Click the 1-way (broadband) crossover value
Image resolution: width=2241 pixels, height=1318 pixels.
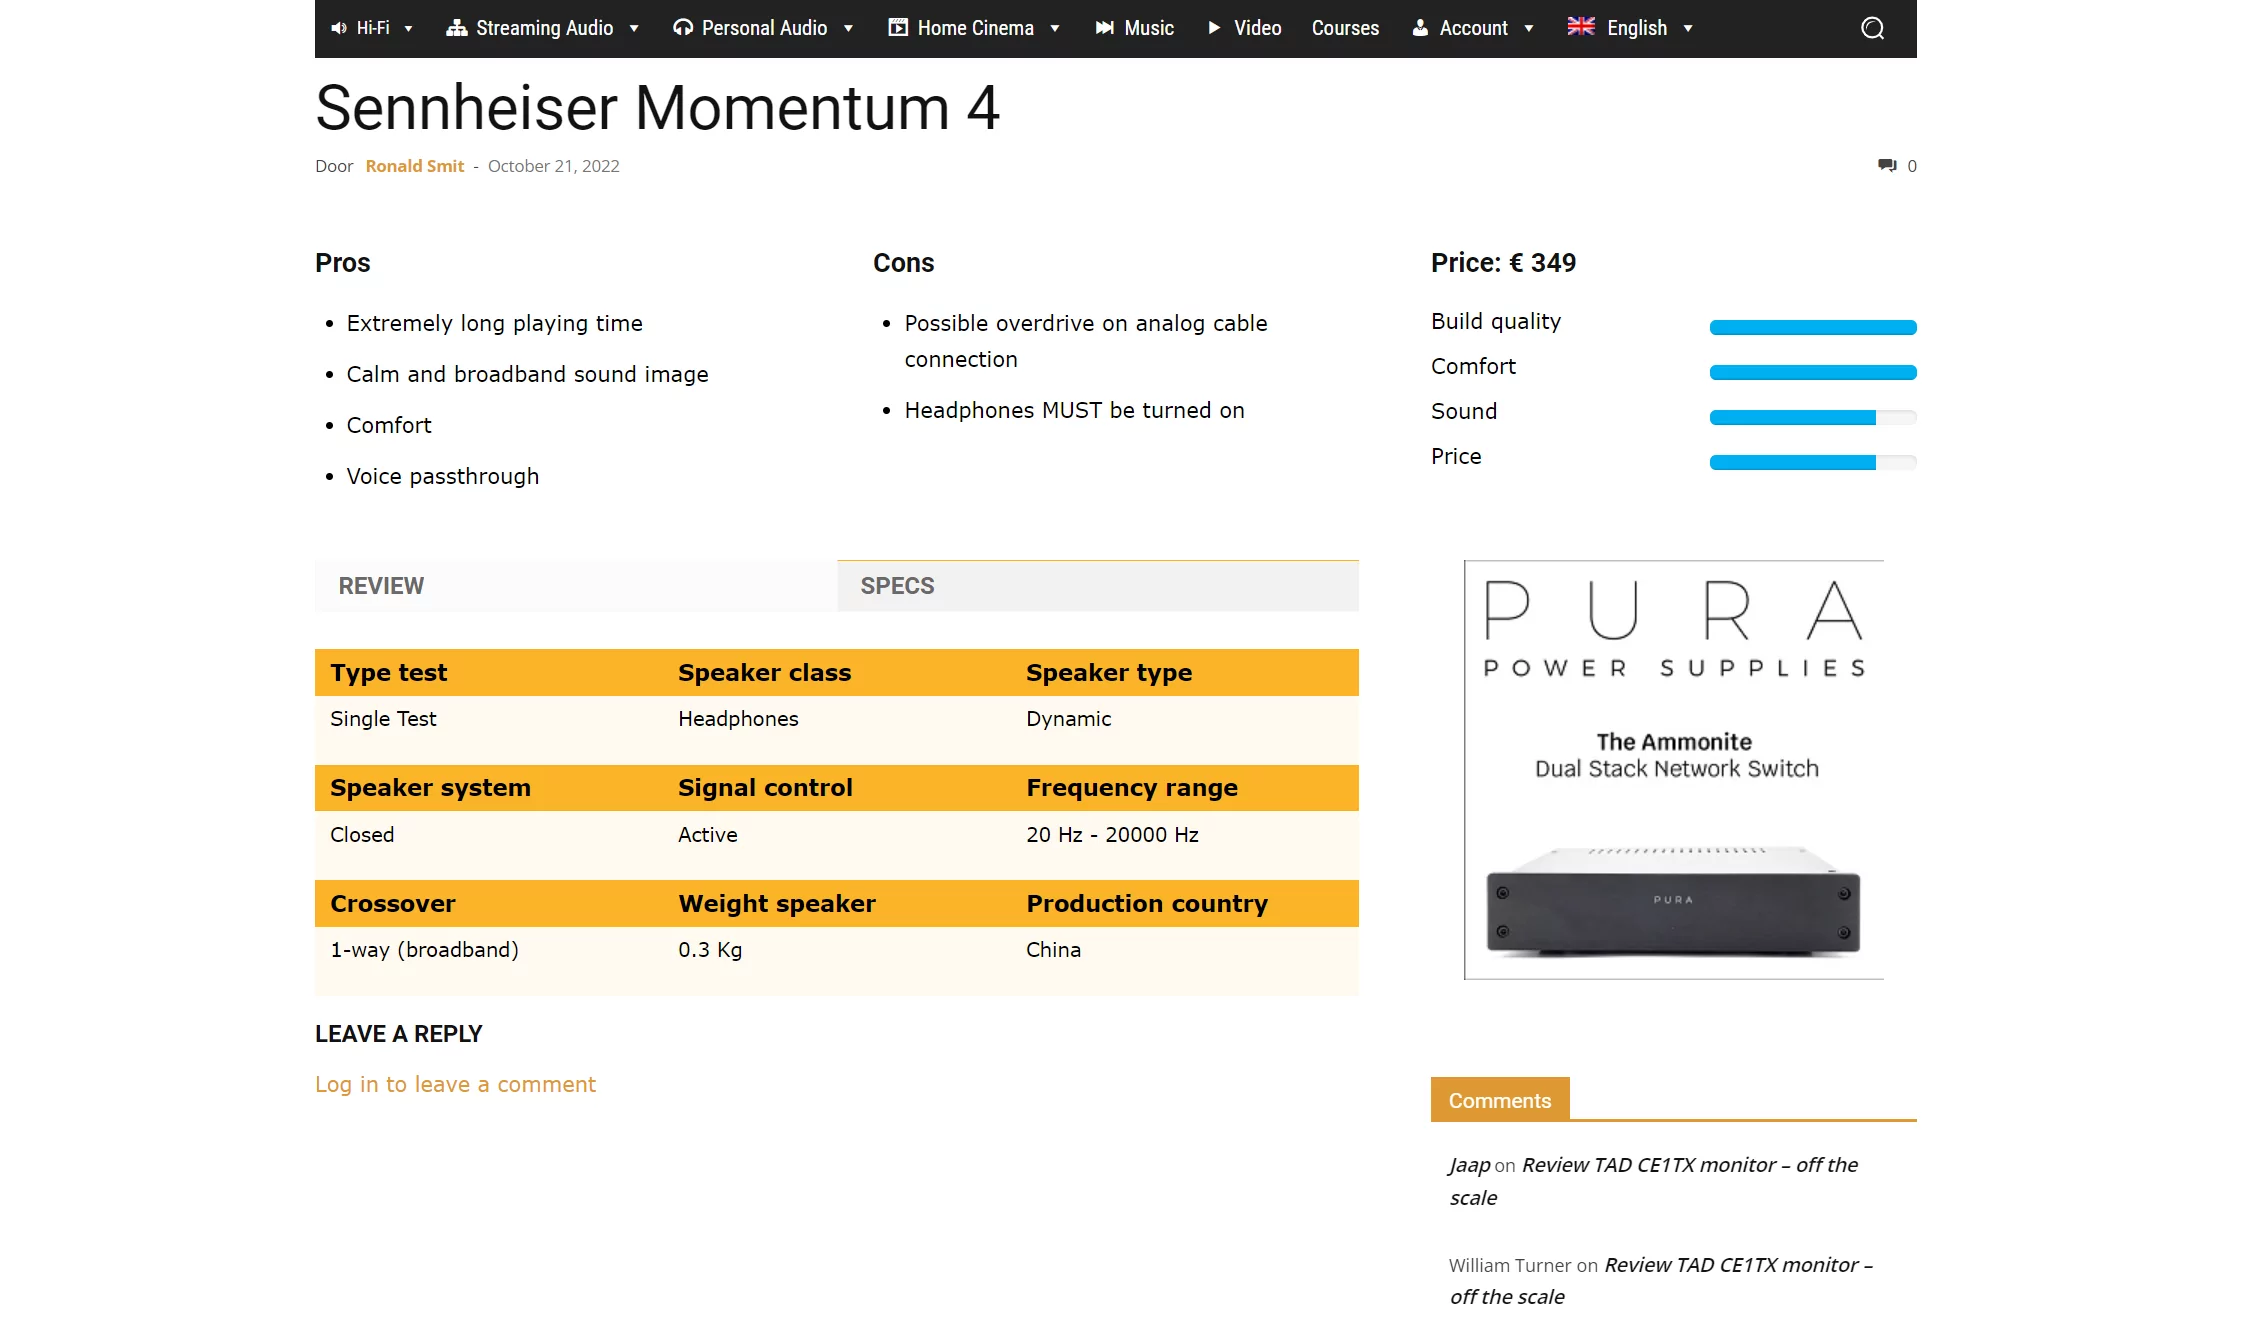click(424, 950)
